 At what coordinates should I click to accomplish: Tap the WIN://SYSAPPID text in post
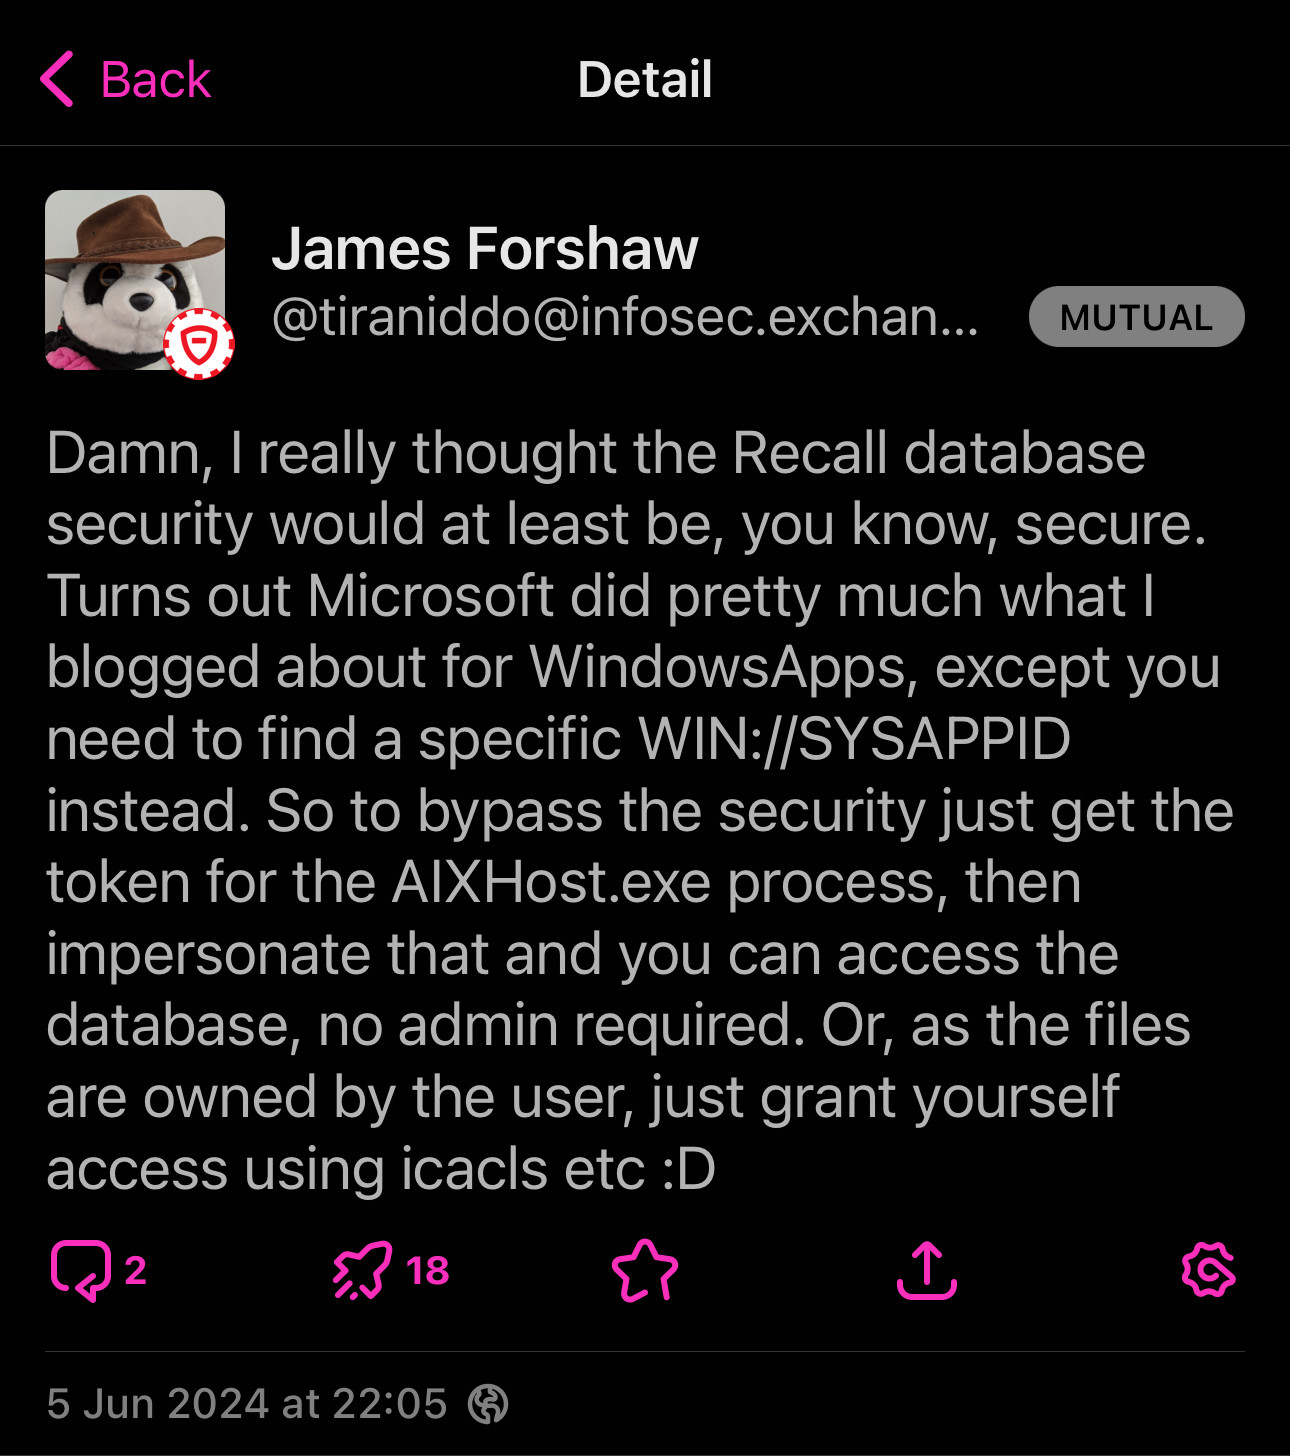coord(854,739)
